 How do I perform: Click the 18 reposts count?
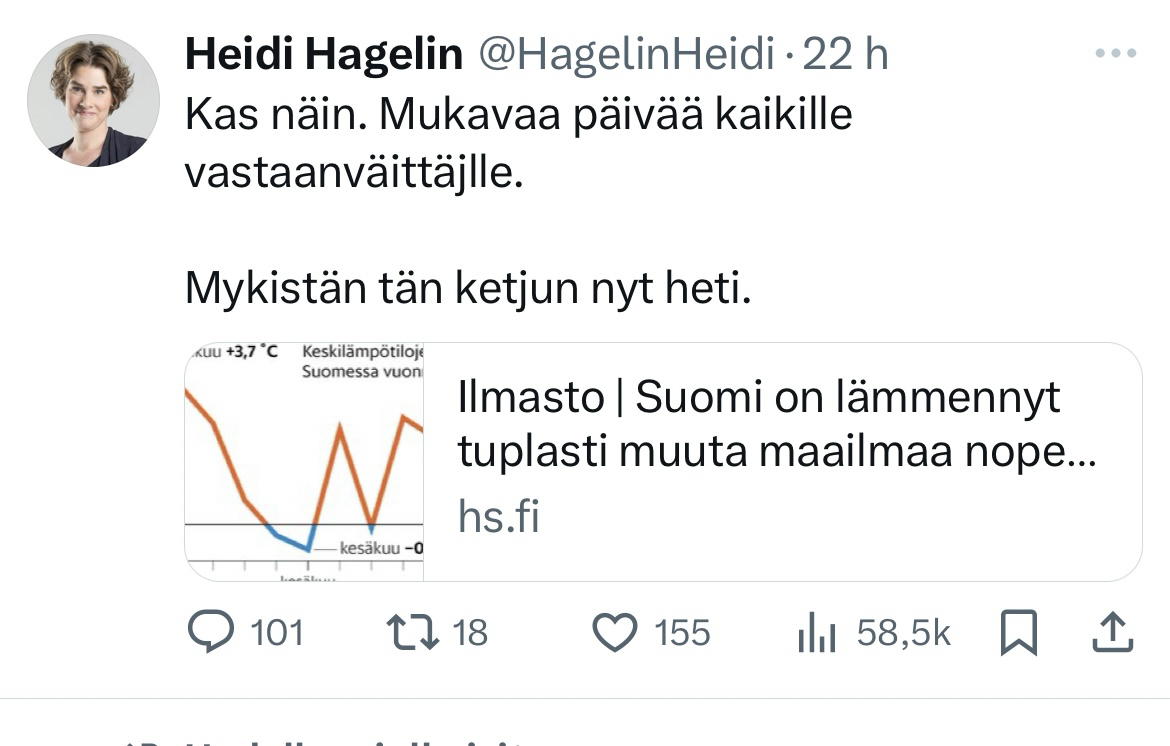pos(470,633)
